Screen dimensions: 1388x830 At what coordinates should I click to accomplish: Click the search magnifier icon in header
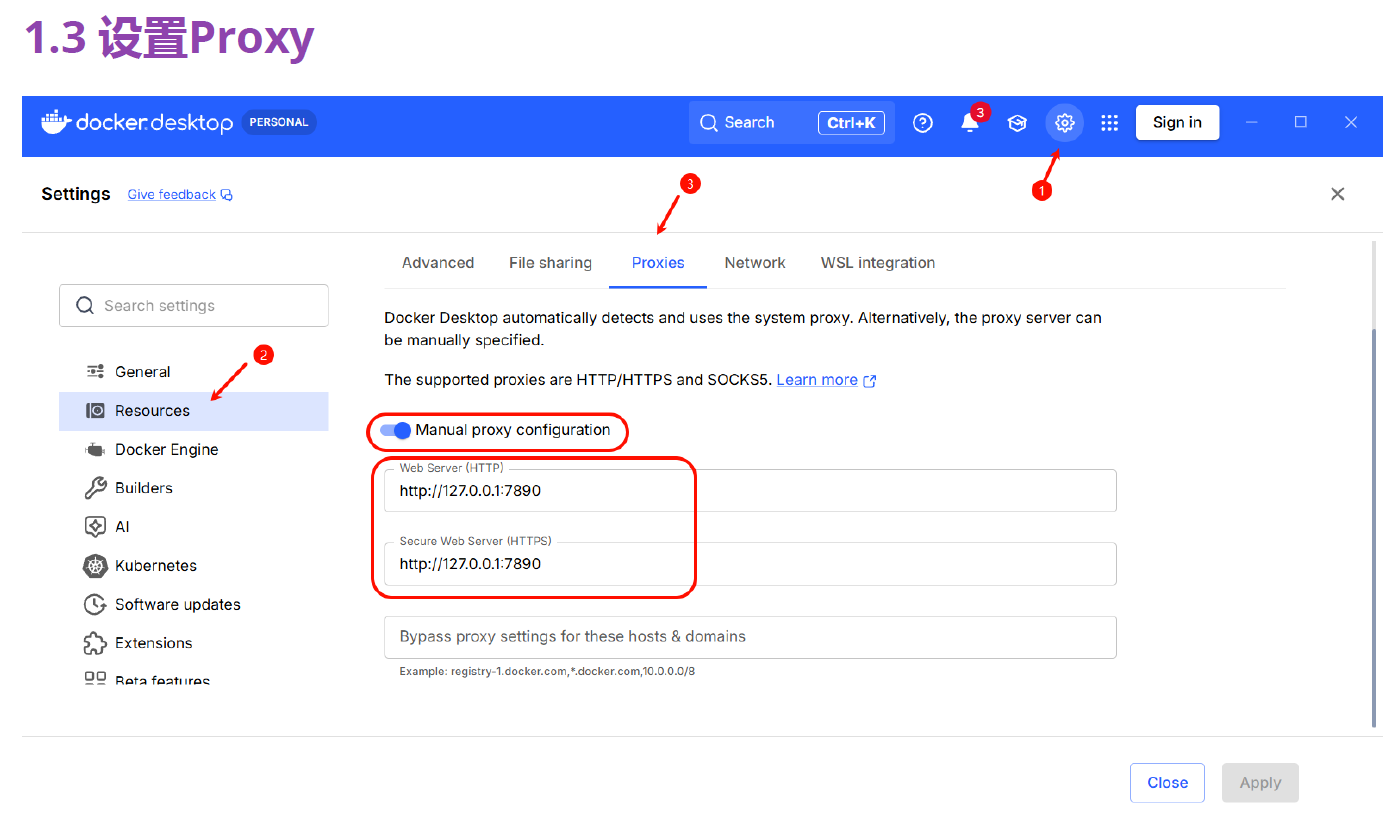[709, 123]
